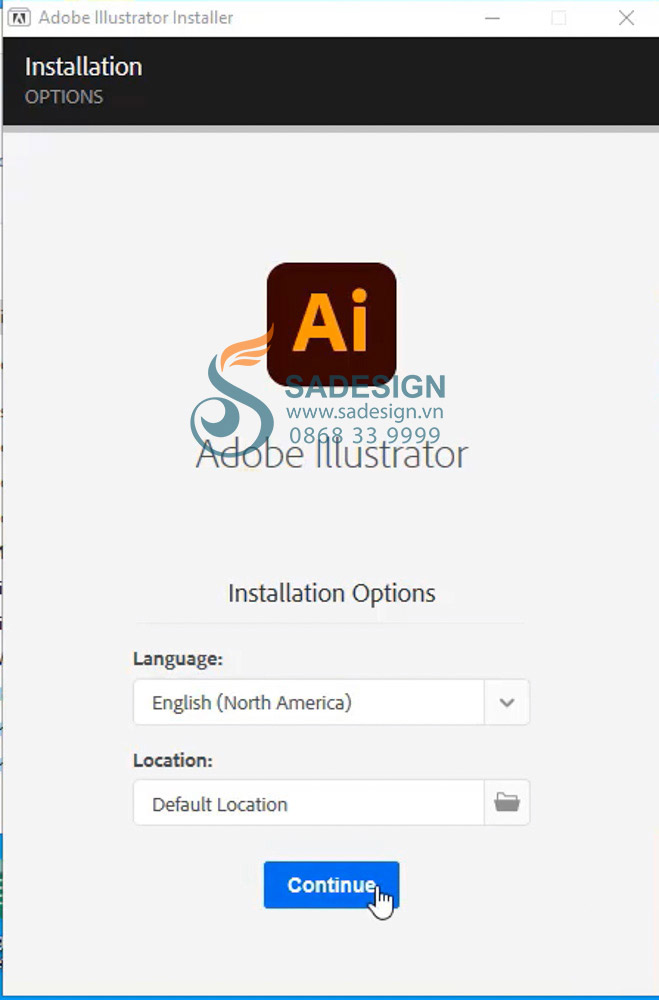Click the blue Continue button
Screen dimensions: 659x1000
(331, 885)
